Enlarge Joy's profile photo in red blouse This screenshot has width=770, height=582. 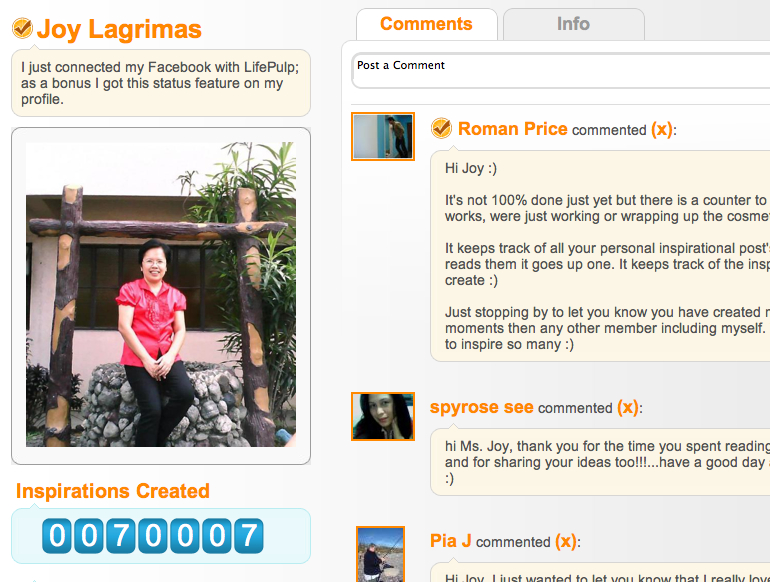[x=161, y=295]
